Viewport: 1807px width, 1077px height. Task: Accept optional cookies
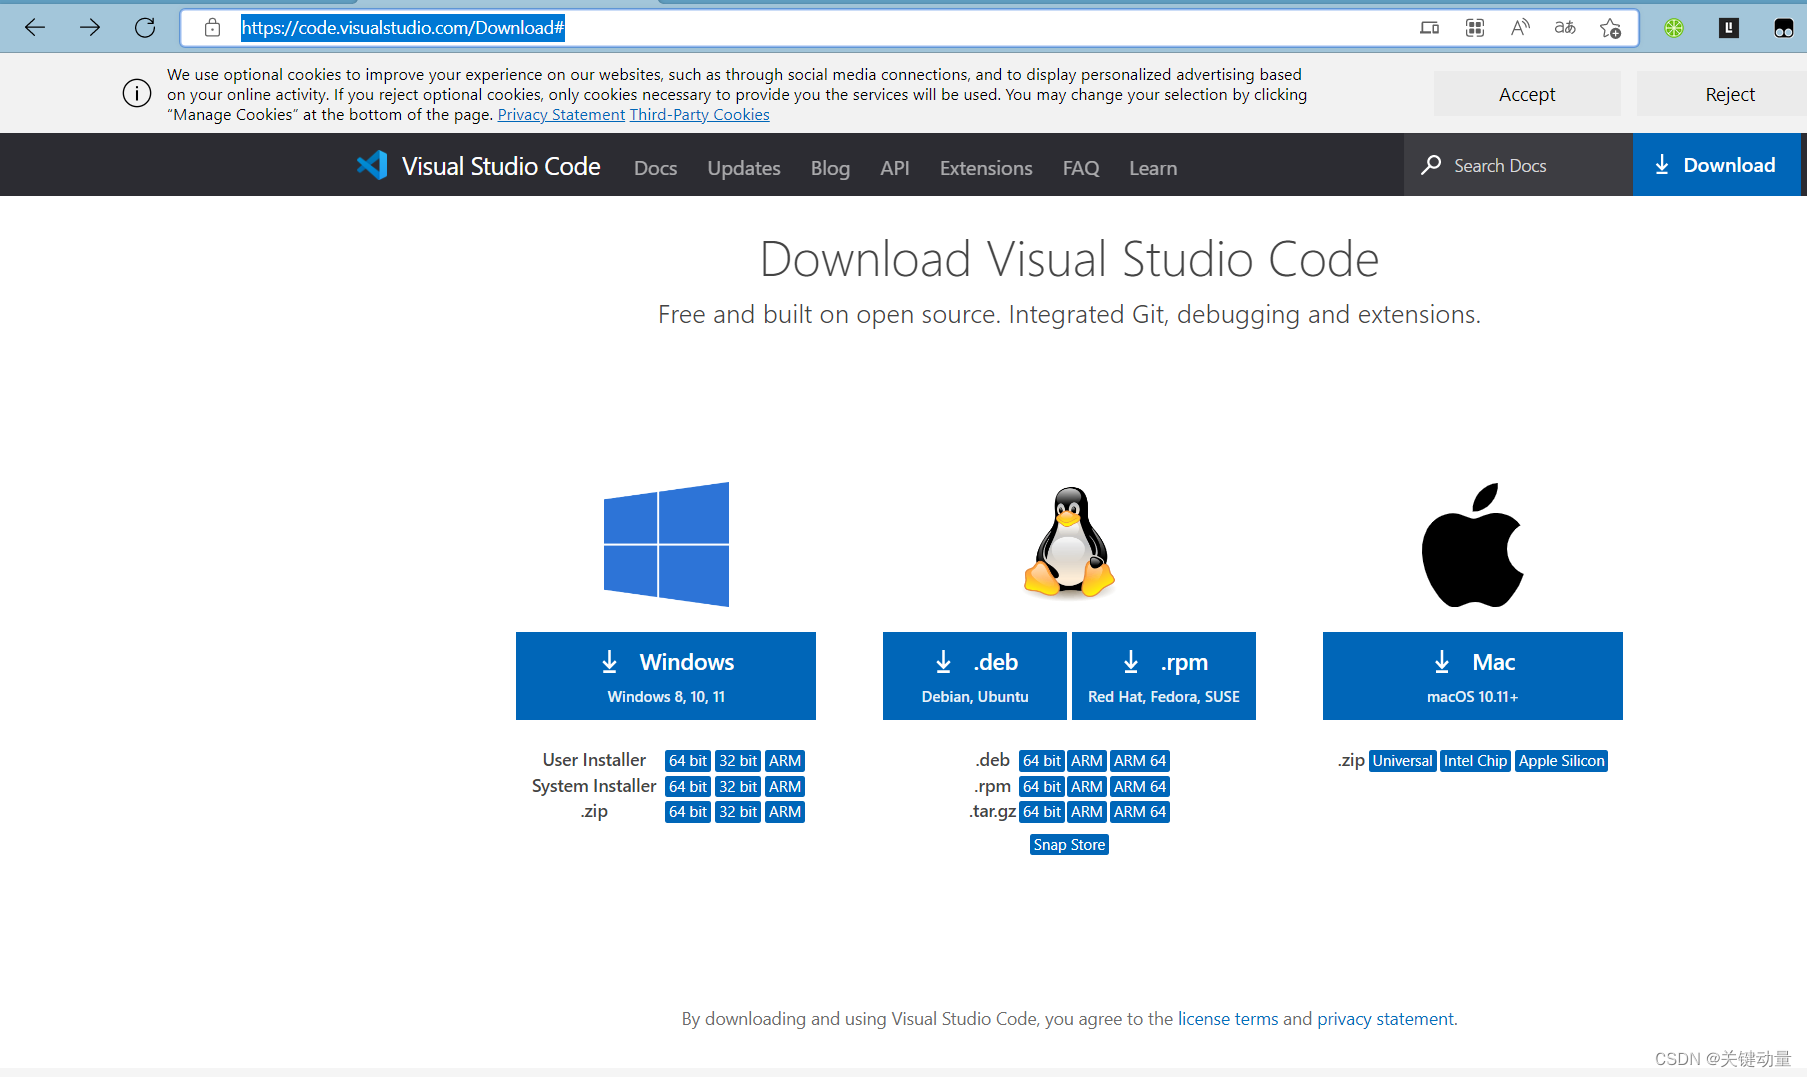(1527, 94)
